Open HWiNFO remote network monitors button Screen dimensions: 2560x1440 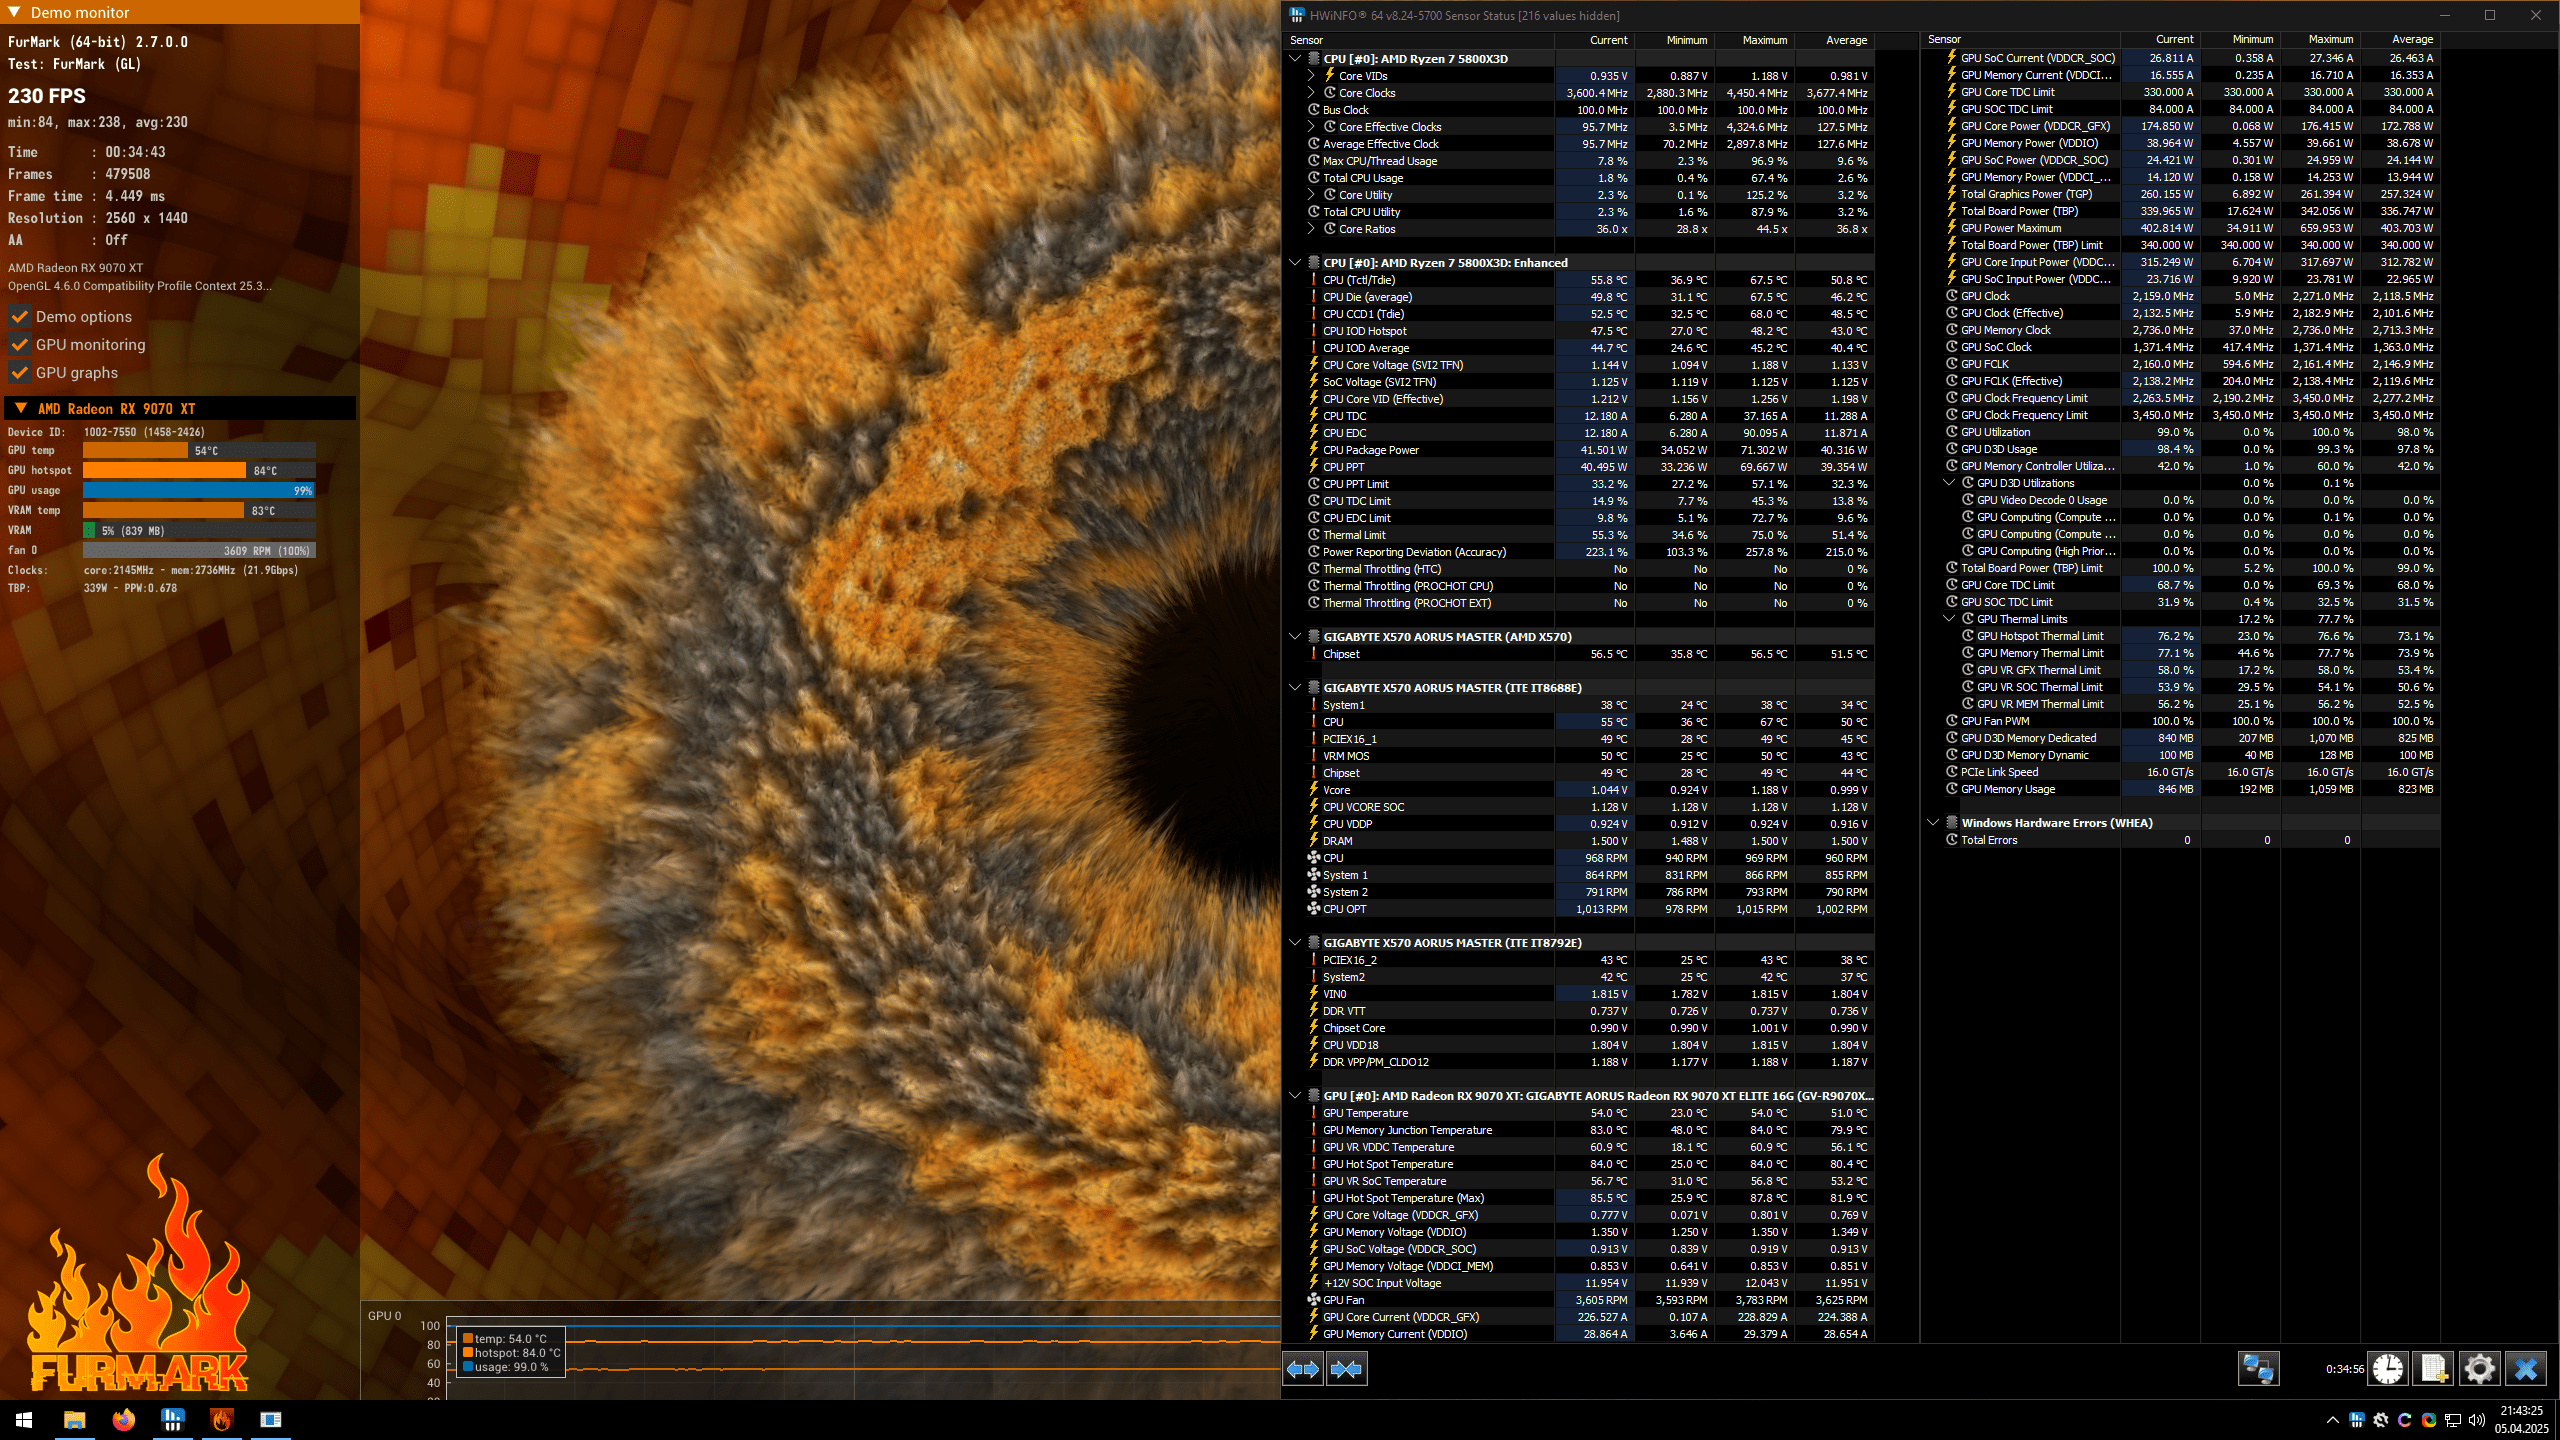2258,1369
